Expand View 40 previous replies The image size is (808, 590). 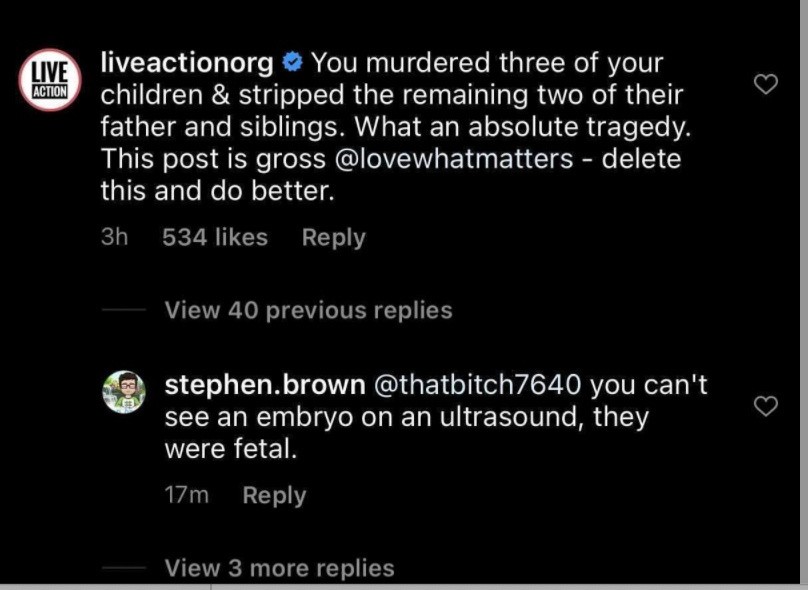tap(308, 310)
